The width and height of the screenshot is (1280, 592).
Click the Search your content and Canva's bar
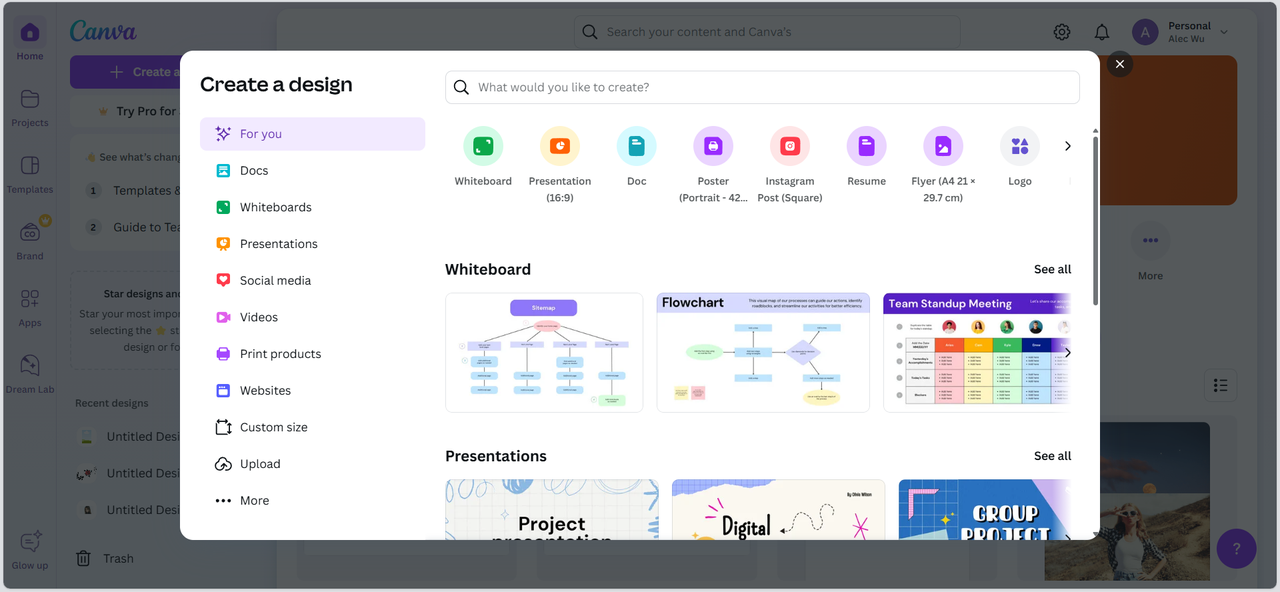tap(767, 32)
